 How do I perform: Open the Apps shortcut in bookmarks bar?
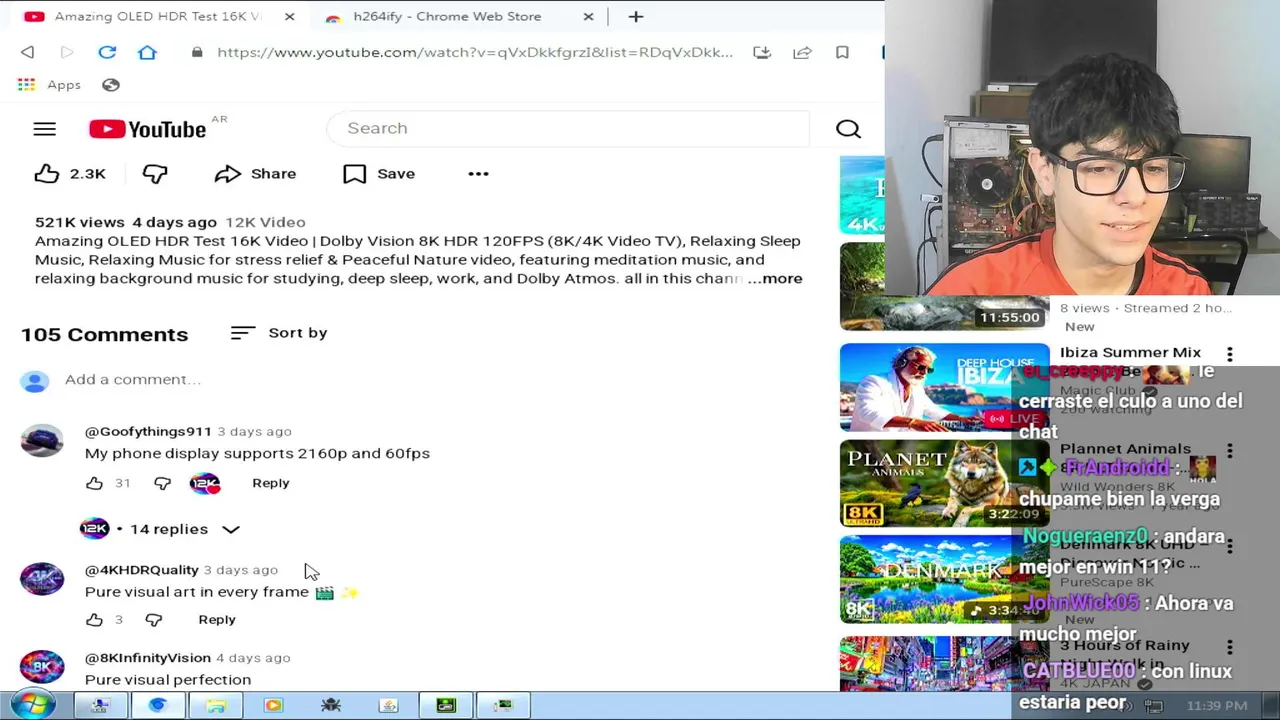[49, 85]
